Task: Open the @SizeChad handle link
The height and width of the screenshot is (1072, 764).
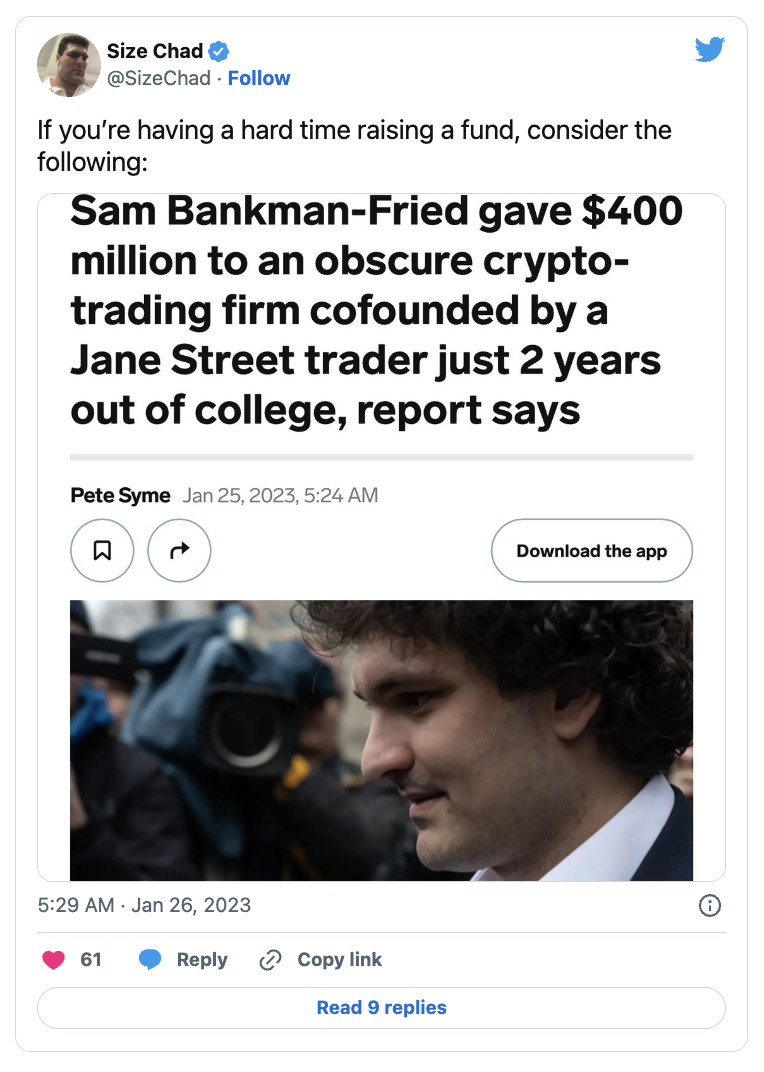Action: tap(160, 78)
